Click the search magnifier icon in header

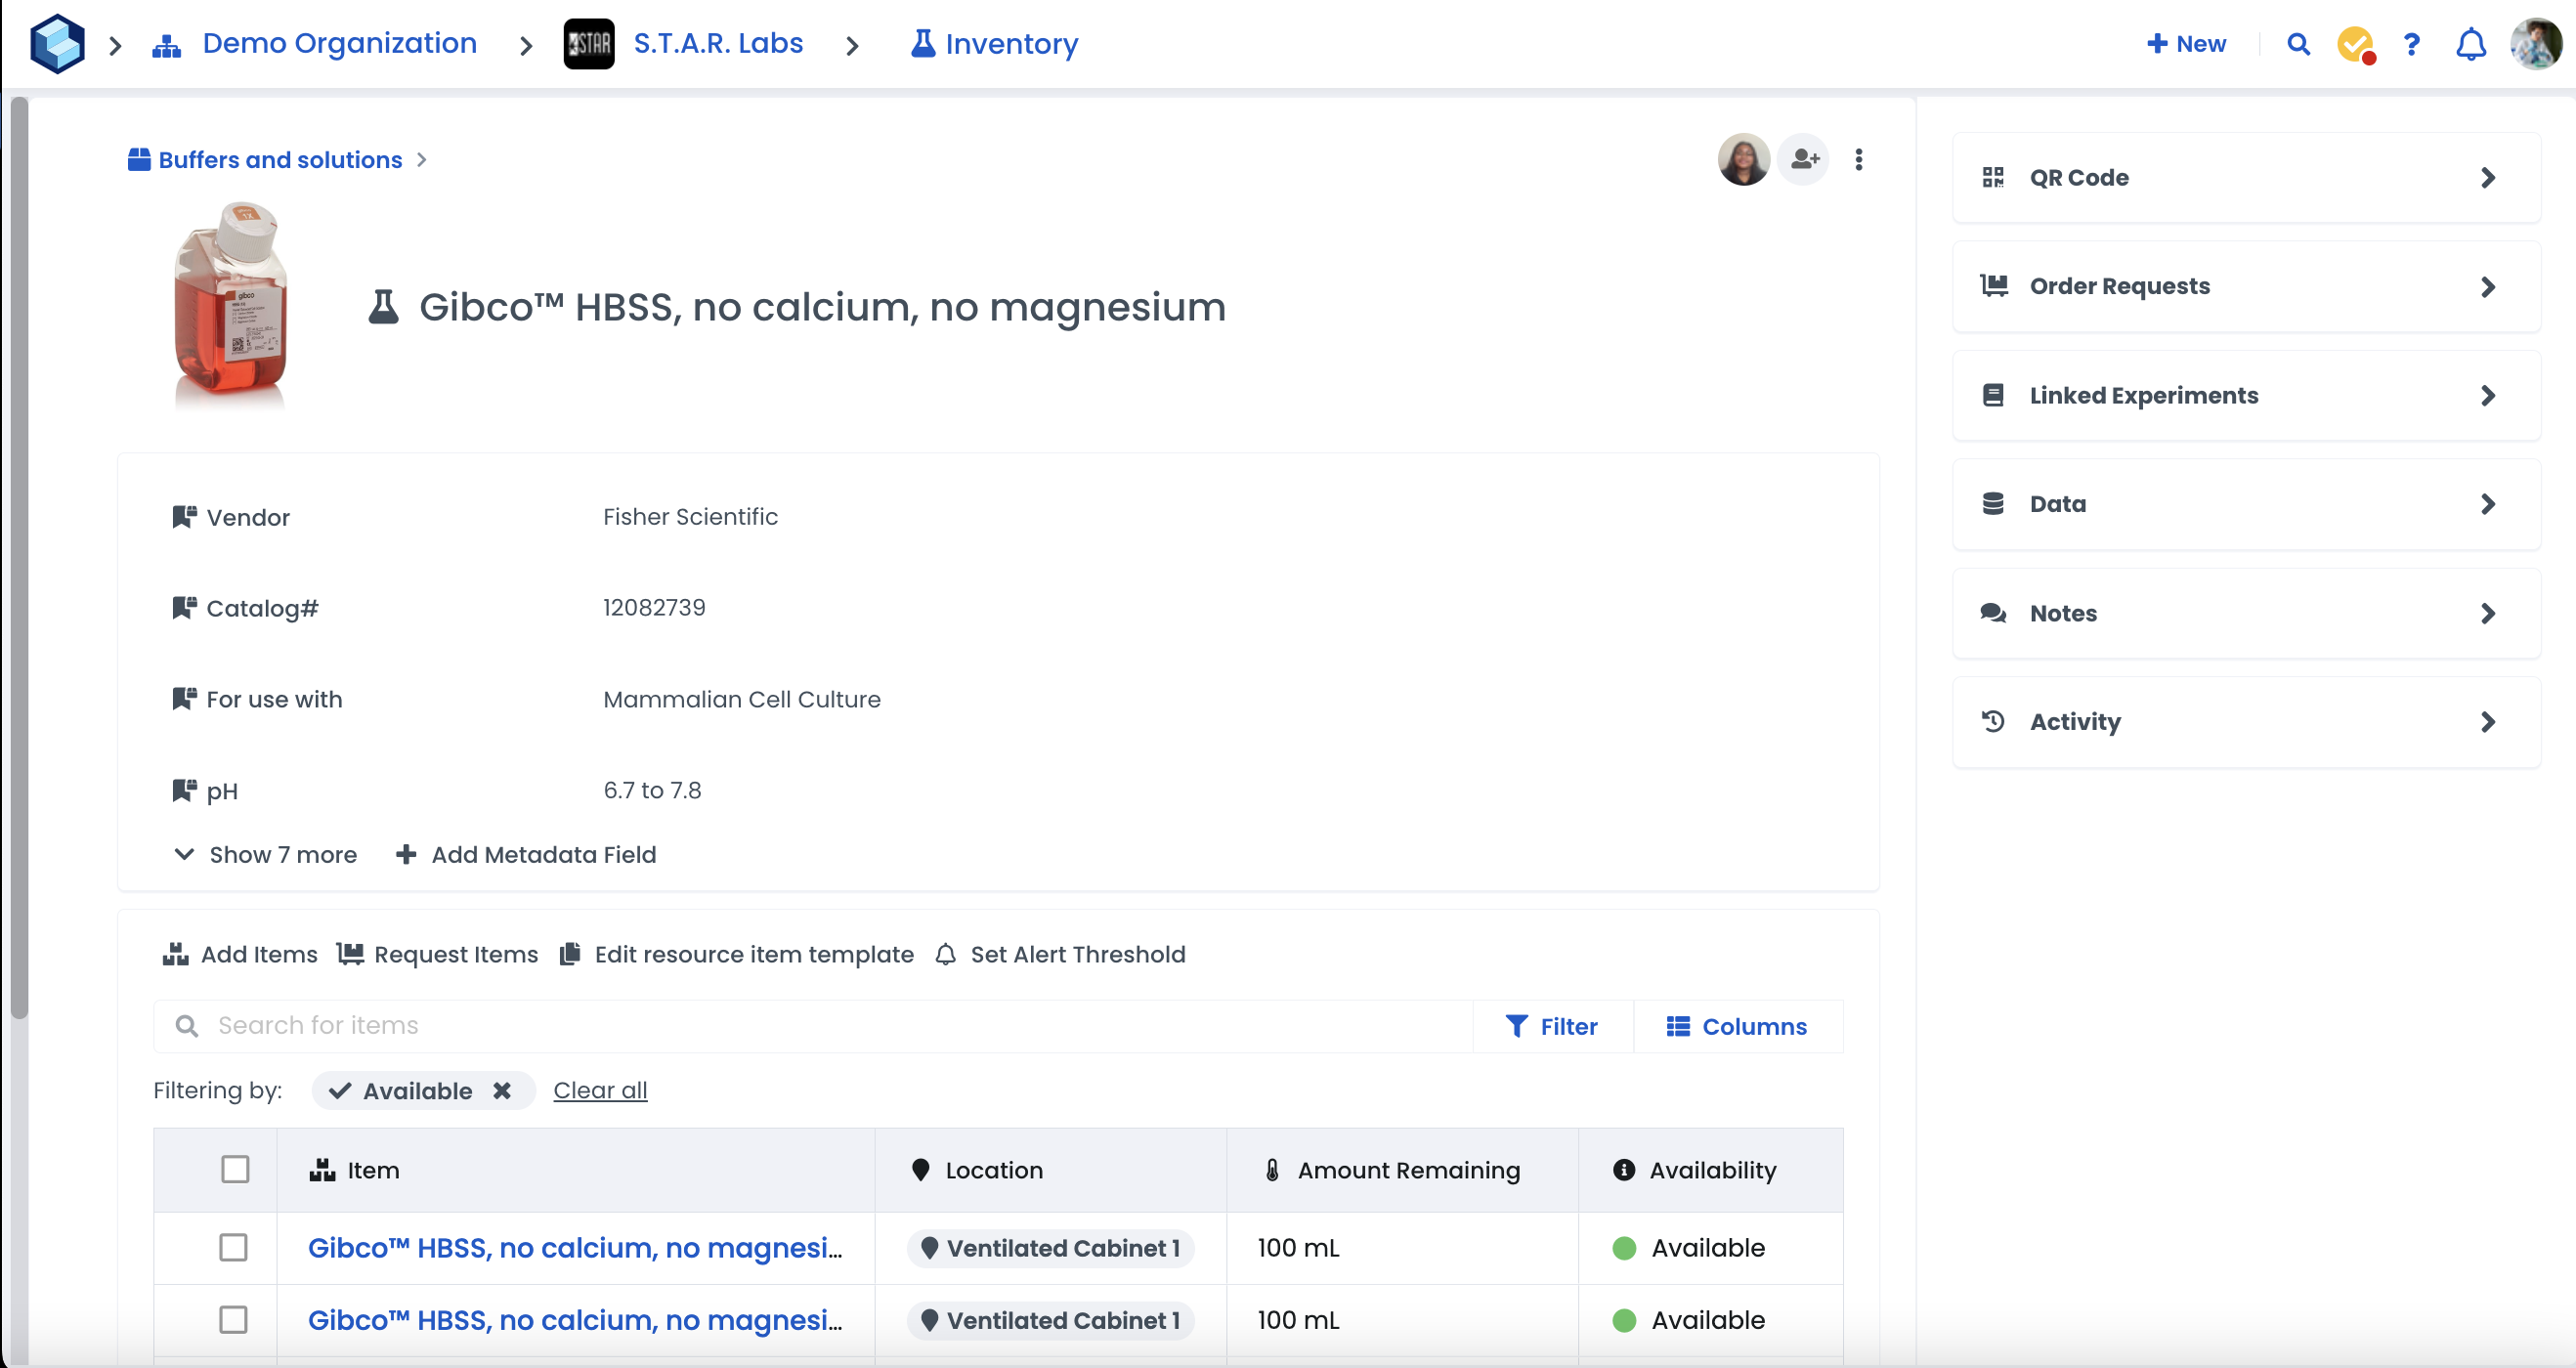click(2298, 44)
